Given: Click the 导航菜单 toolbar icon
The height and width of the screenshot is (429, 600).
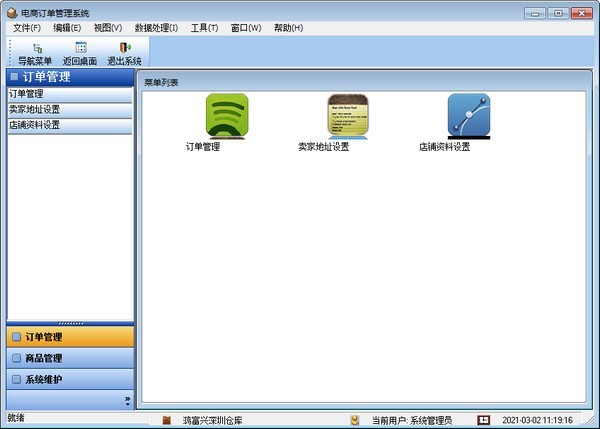Looking at the screenshot, I should click(36, 48).
